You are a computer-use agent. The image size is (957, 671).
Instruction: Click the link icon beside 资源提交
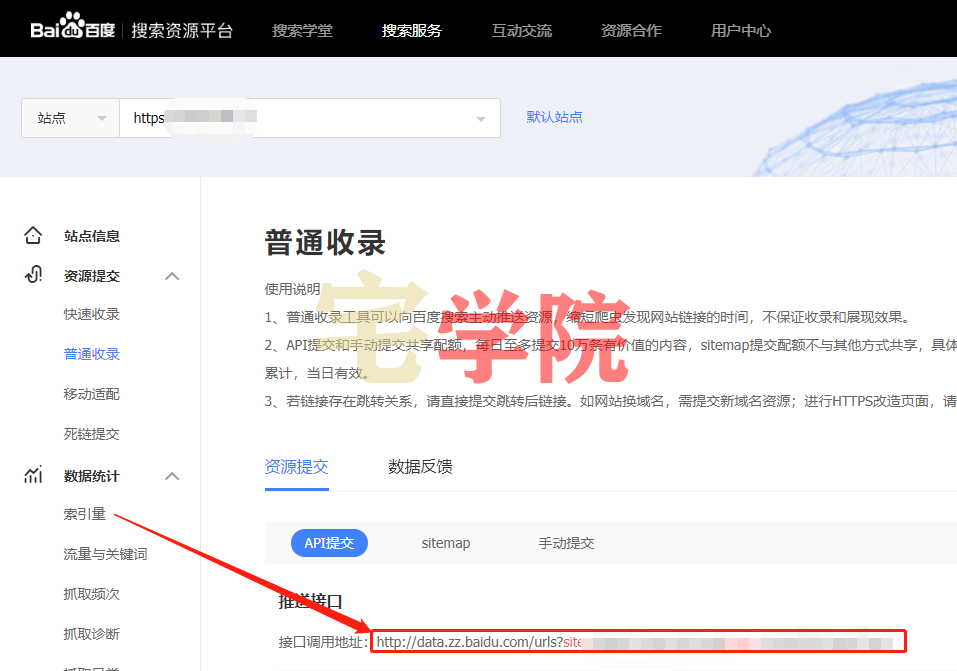pos(33,276)
